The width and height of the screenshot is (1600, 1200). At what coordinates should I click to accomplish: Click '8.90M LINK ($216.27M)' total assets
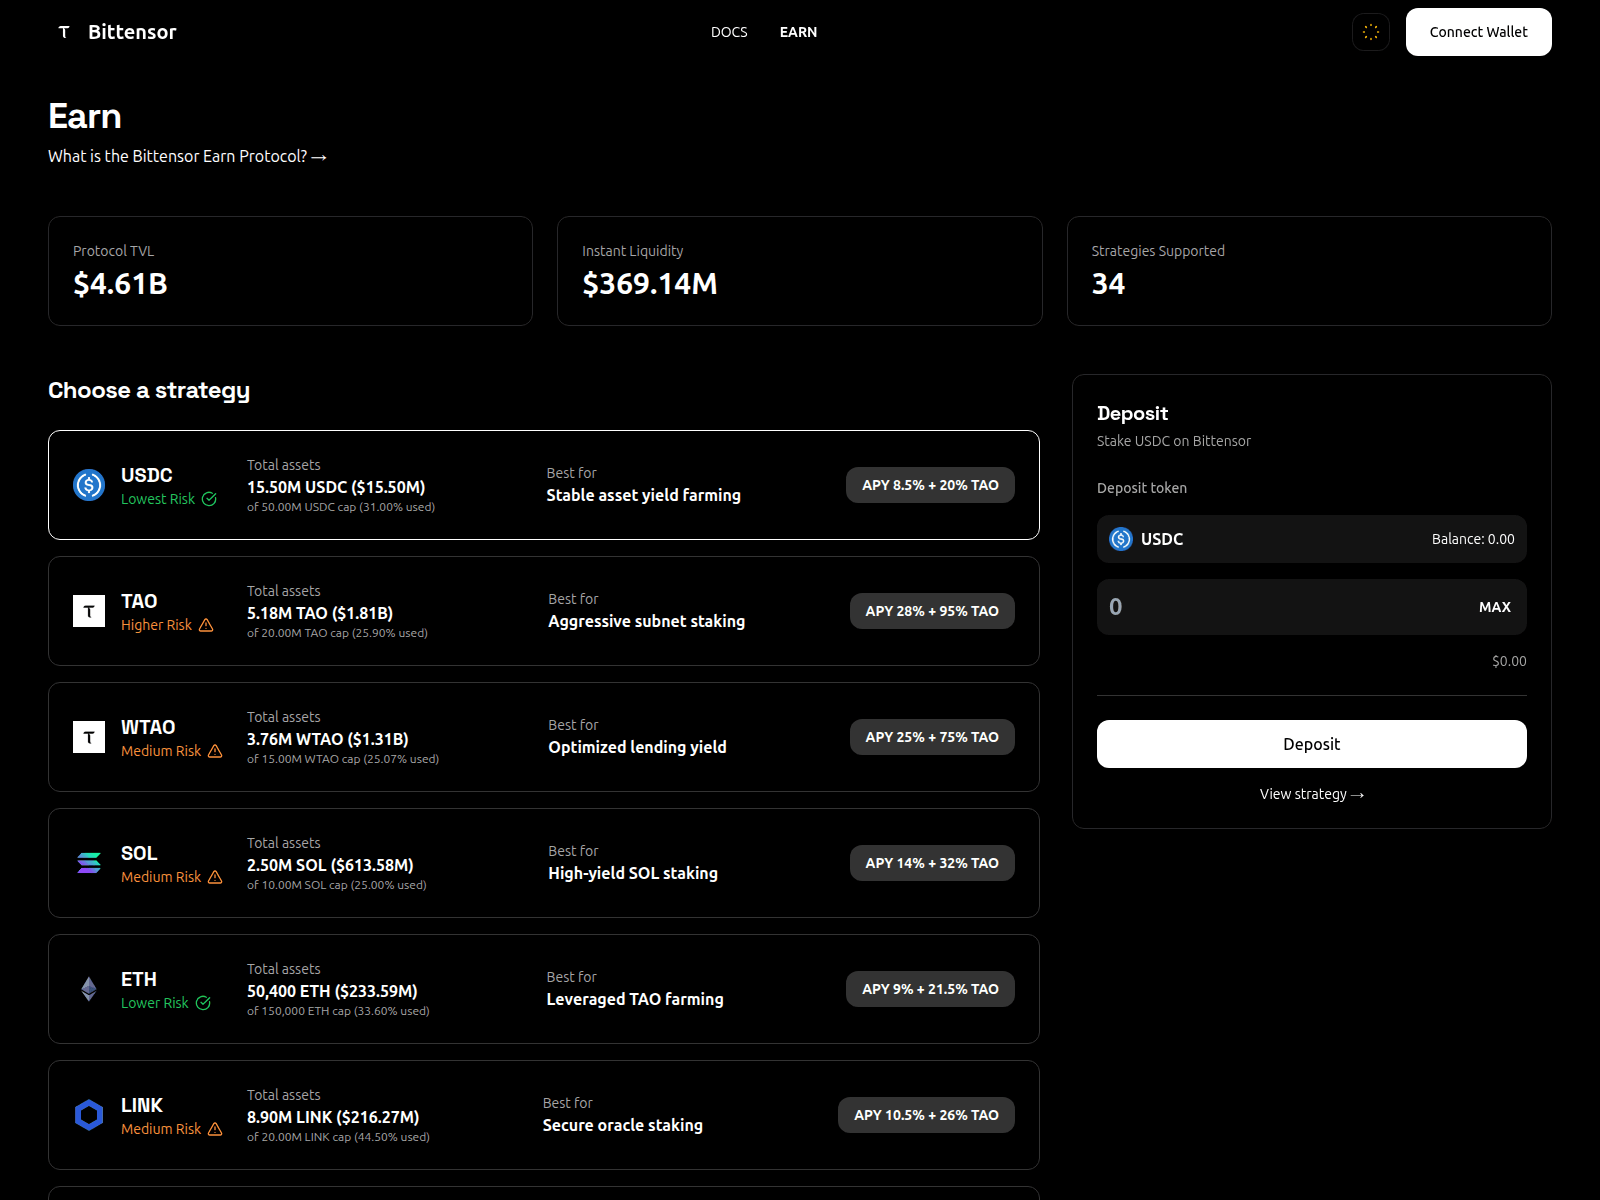tap(333, 1117)
